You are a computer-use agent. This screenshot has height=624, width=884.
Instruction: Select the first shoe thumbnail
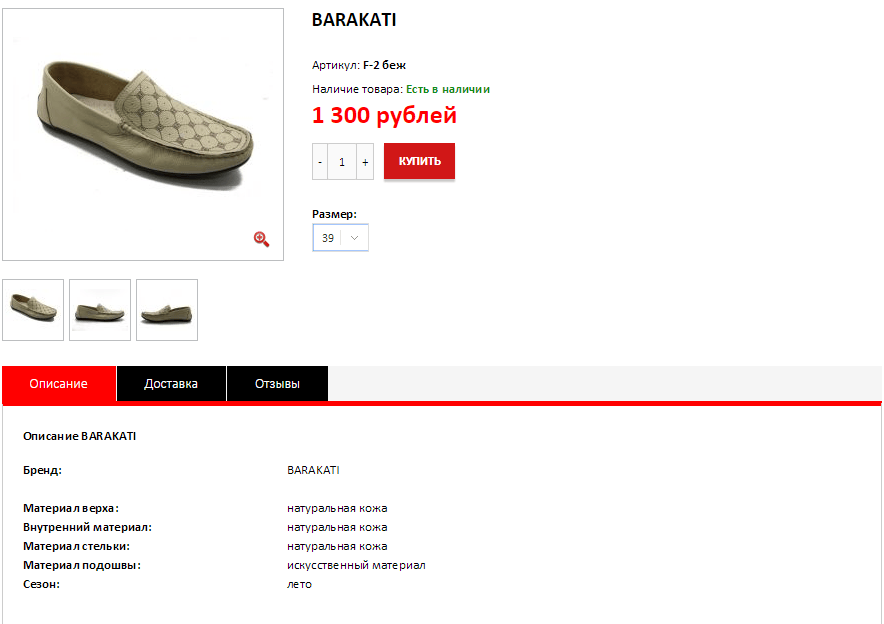coord(33,310)
